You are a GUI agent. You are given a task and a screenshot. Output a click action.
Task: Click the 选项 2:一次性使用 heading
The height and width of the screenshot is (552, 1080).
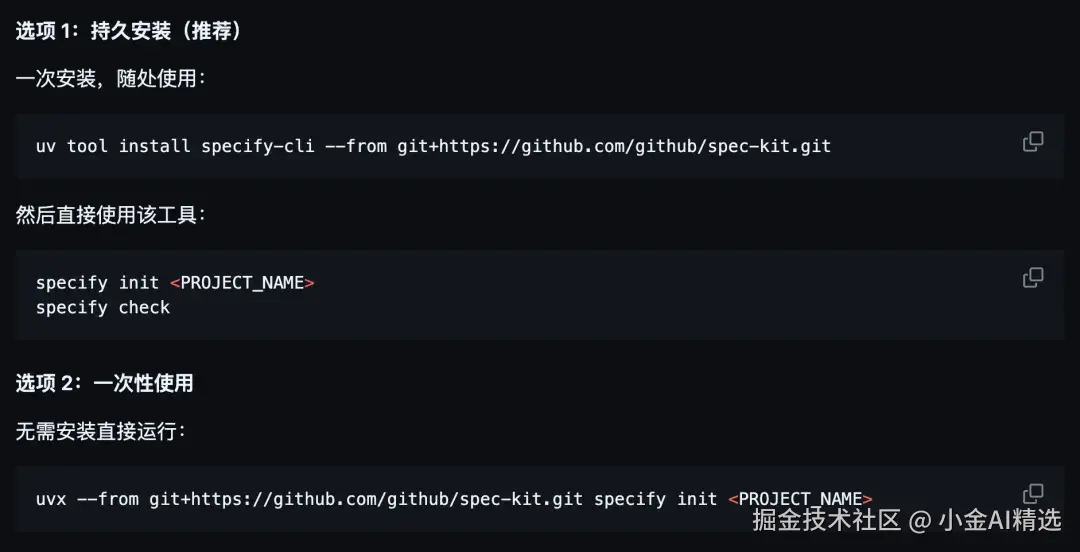pyautogui.click(x=105, y=383)
